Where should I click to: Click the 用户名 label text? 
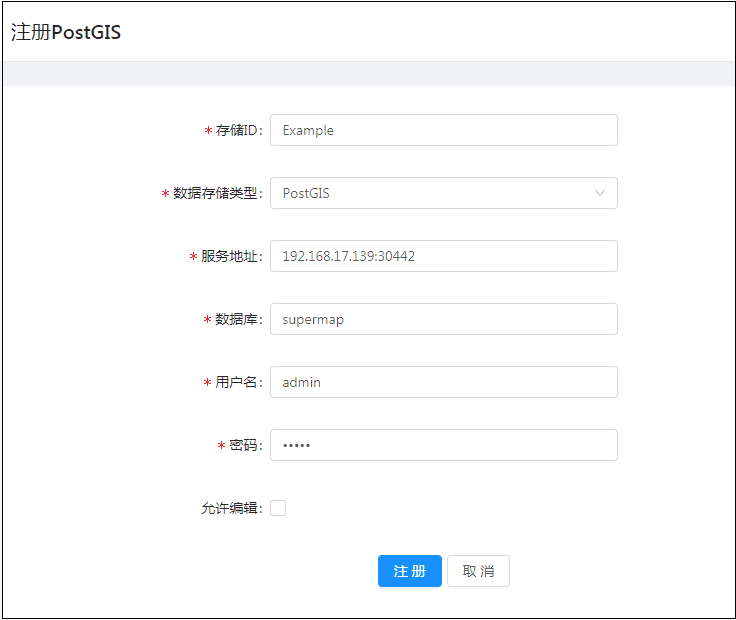click(237, 383)
